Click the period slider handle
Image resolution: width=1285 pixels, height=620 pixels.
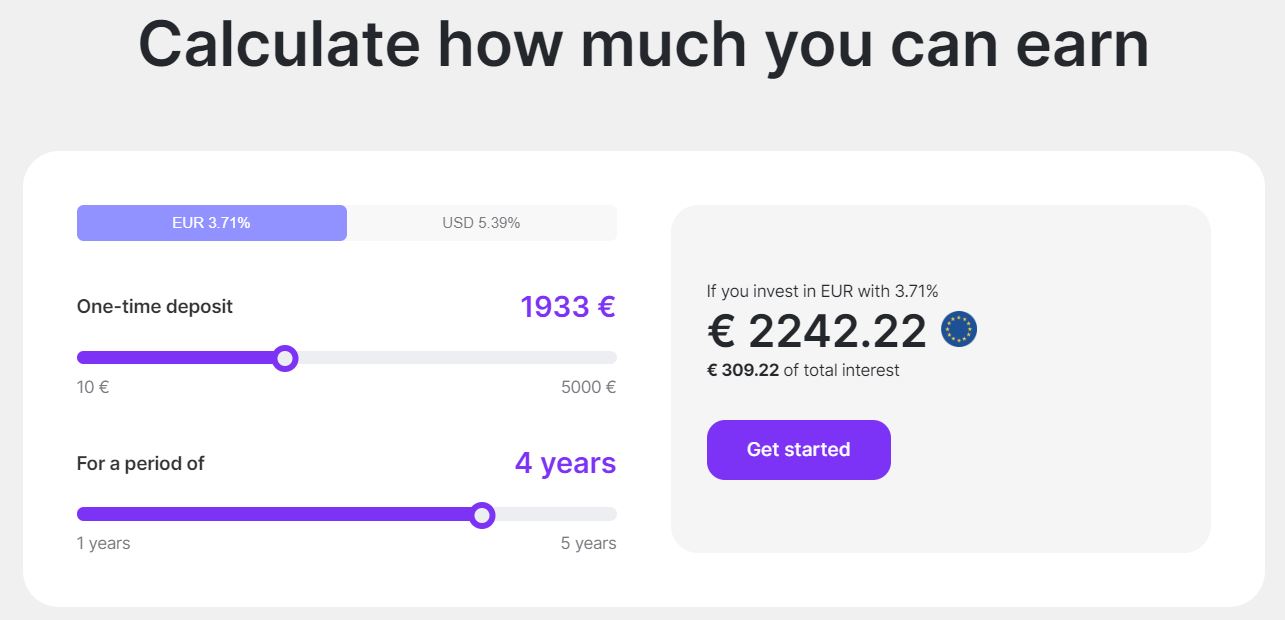483,514
